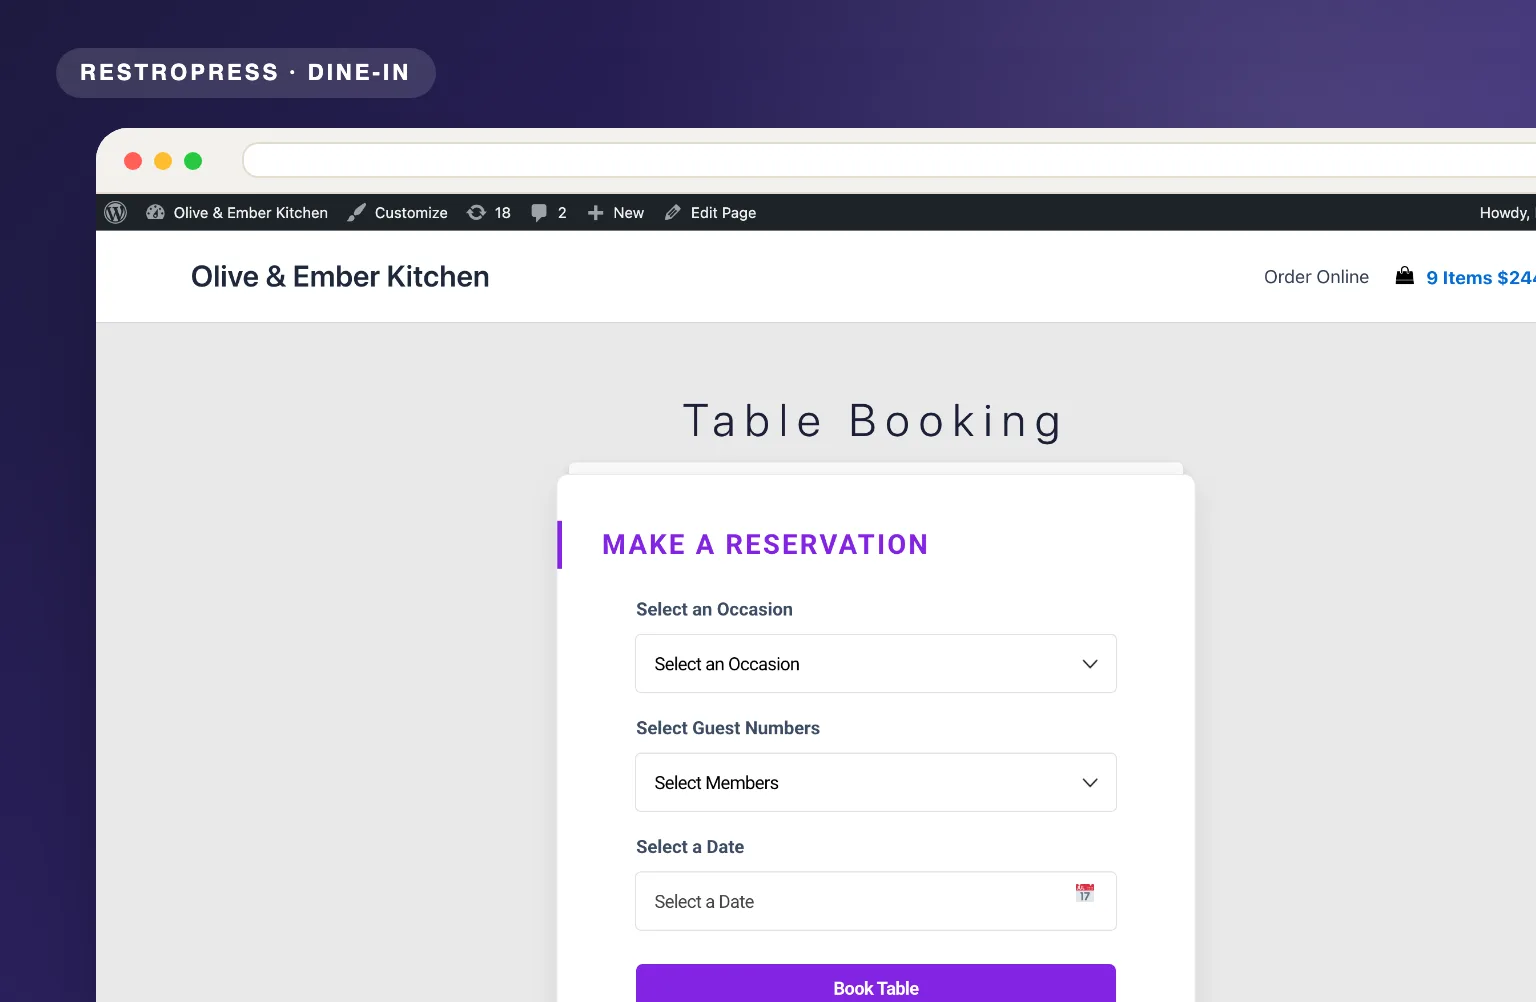Open the calendar date picker icon
Screen dimensions: 1536x1002
[x=1085, y=893]
